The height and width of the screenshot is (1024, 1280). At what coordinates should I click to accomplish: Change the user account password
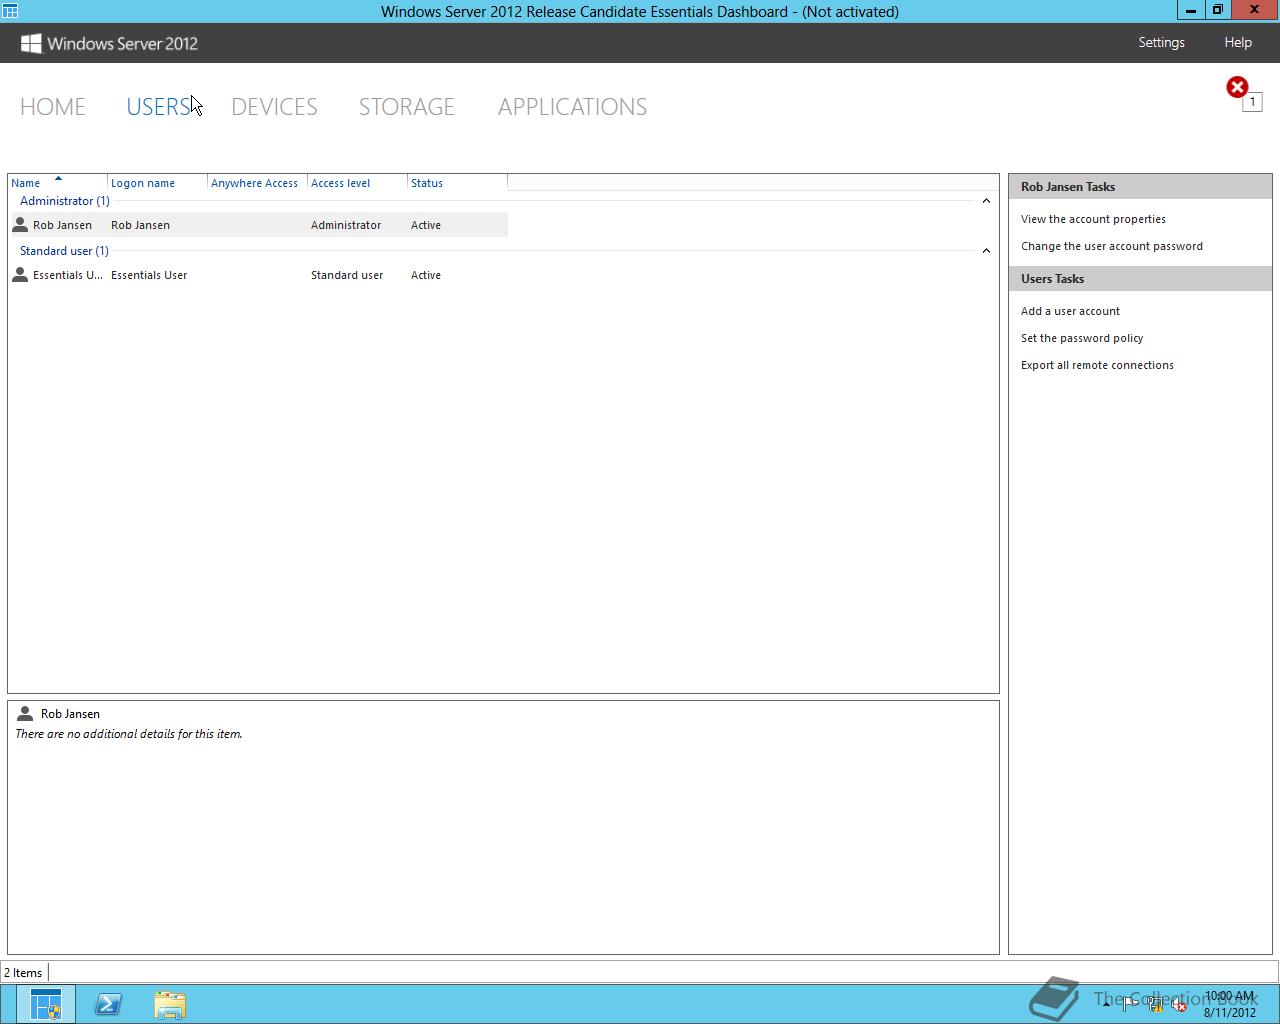(x=1112, y=246)
